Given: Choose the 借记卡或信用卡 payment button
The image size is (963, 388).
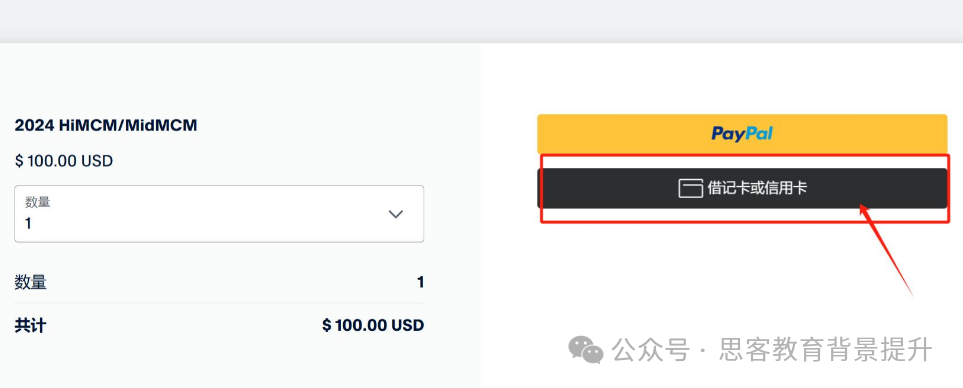Looking at the screenshot, I should [742, 188].
